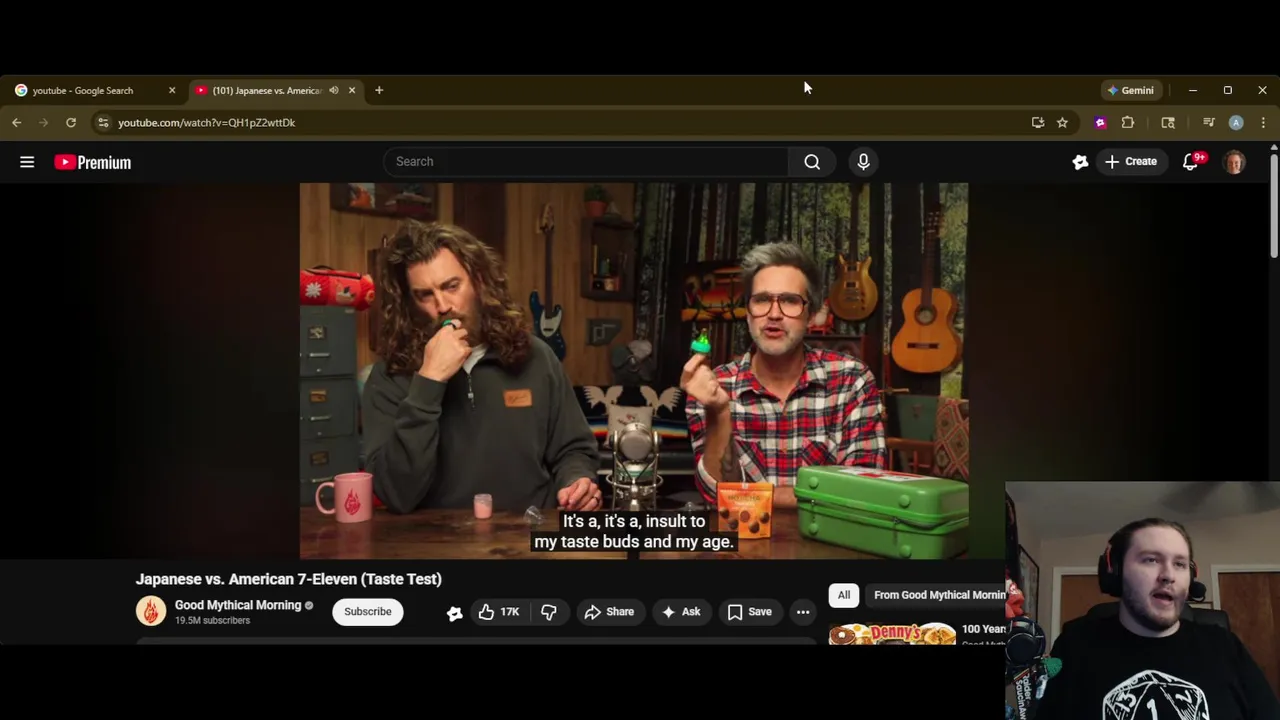Close the youtube Google Search tab
Screen dimensions: 1280x720
[172, 90]
